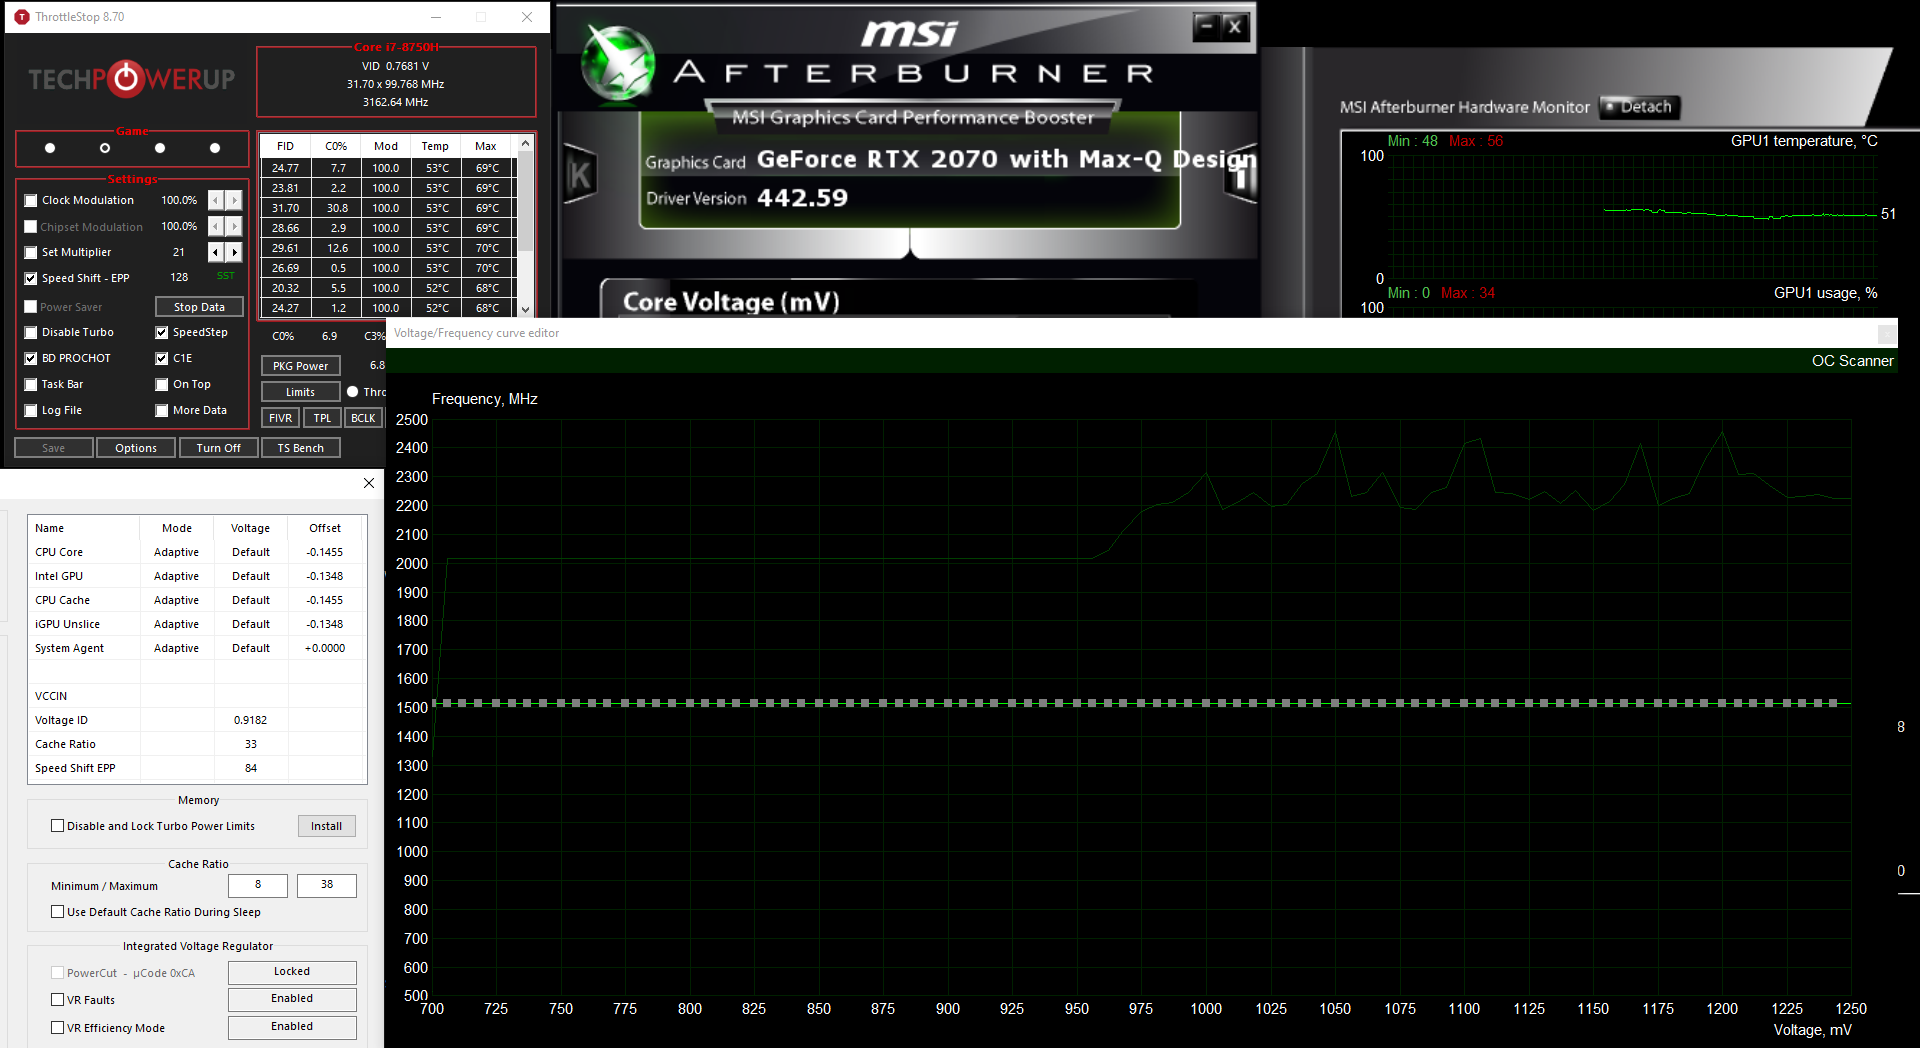This screenshot has width=1920, height=1048.
Task: Select the System Agent row
Action: pos(197,648)
